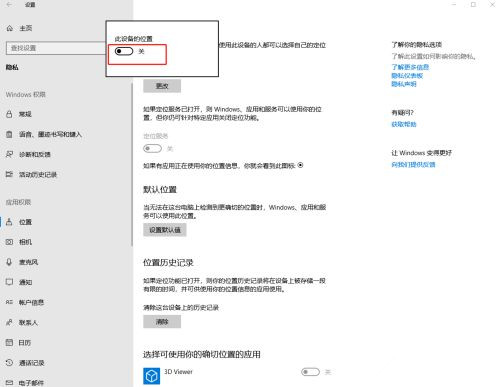
Task: Click the 清除这台设备上的历史记录 label
Action: coord(181,308)
